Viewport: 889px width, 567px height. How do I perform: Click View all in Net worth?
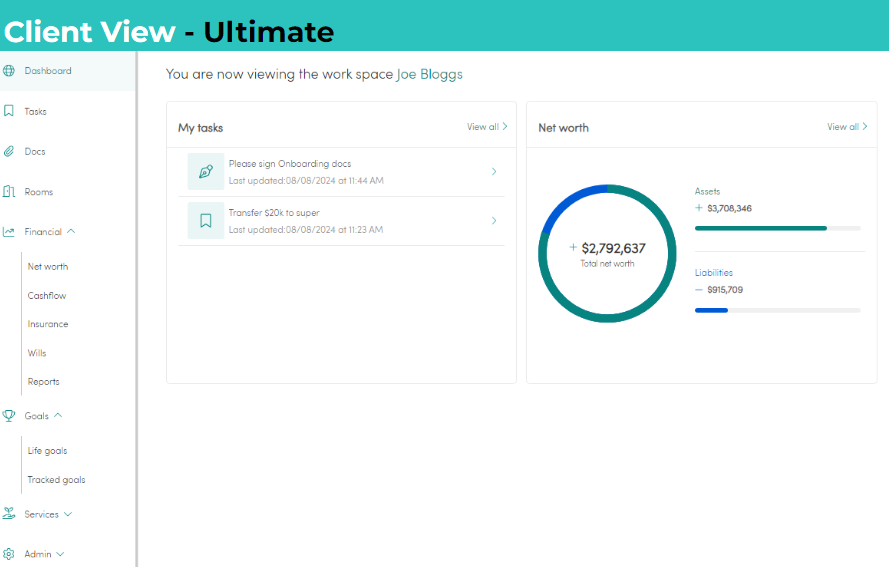pyautogui.click(x=847, y=126)
